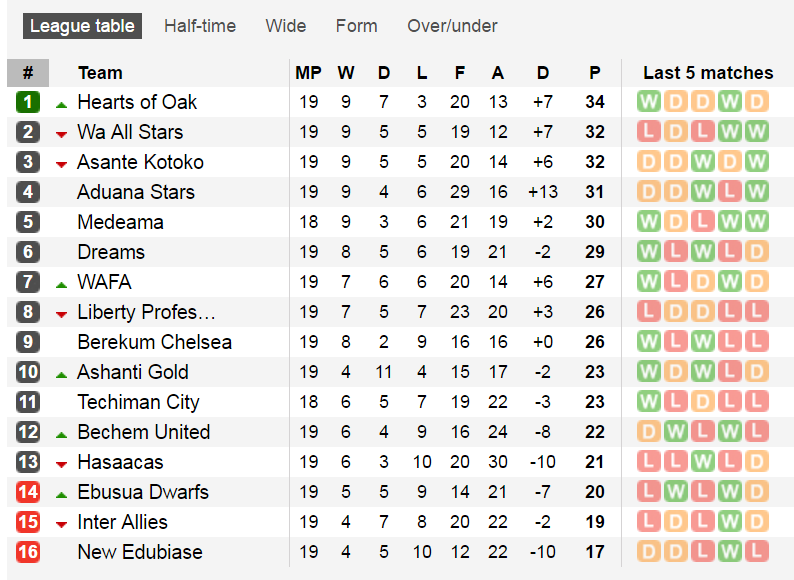Click the Team column header
The image size is (794, 580).
[x=100, y=72]
